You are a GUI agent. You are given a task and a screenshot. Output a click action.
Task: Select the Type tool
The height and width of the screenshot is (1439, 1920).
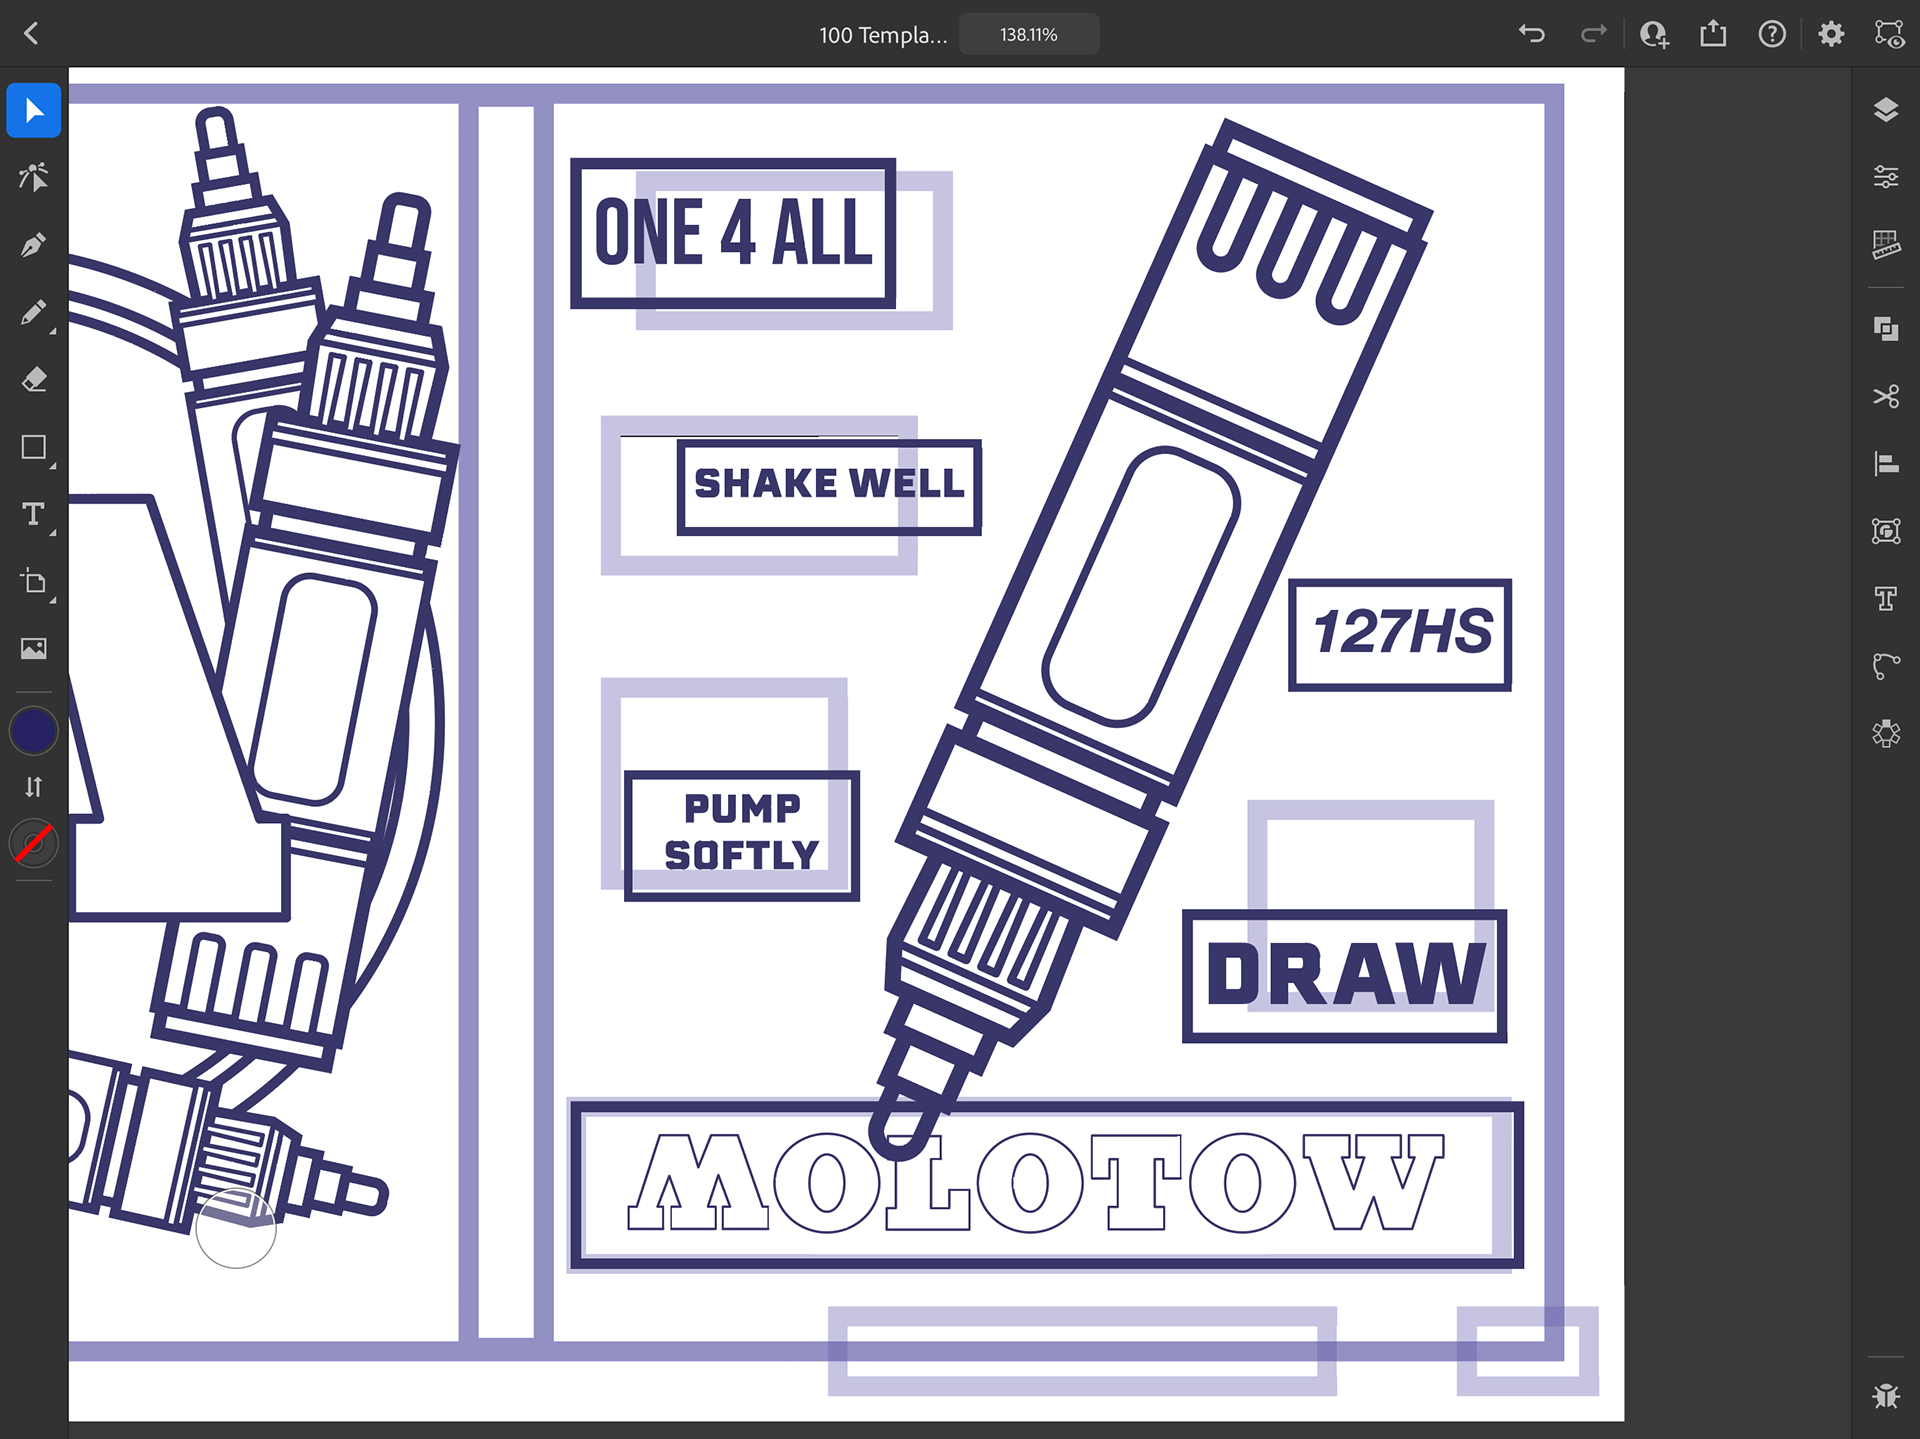click(34, 514)
